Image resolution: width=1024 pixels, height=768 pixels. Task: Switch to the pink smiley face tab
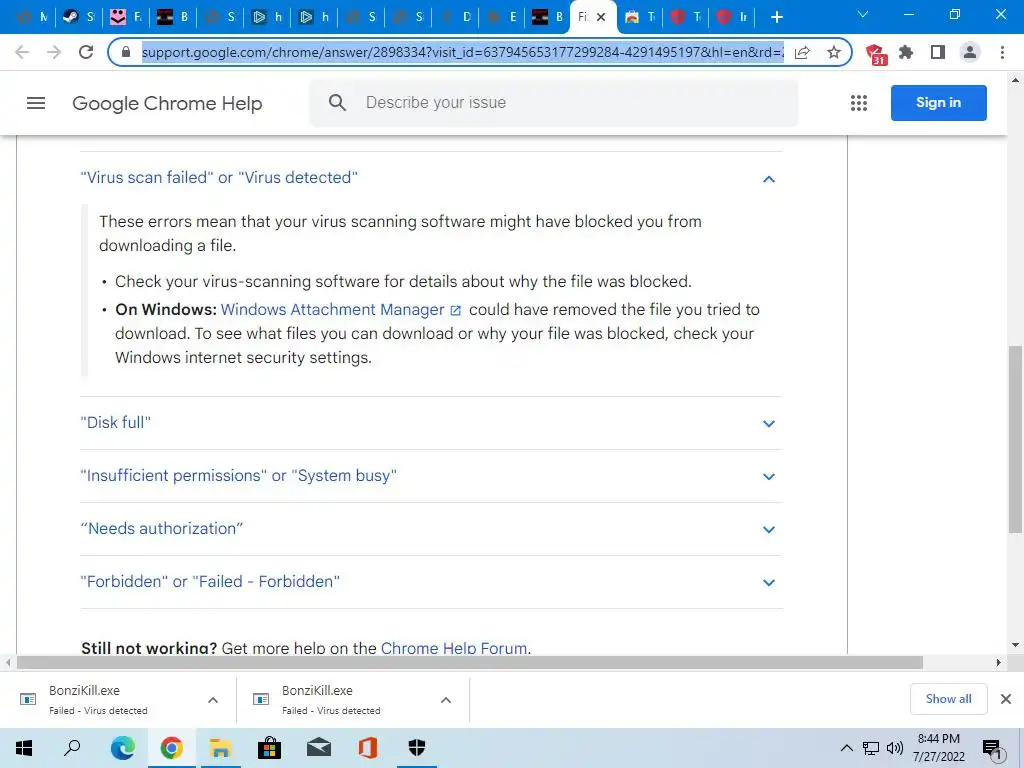(x=126, y=17)
